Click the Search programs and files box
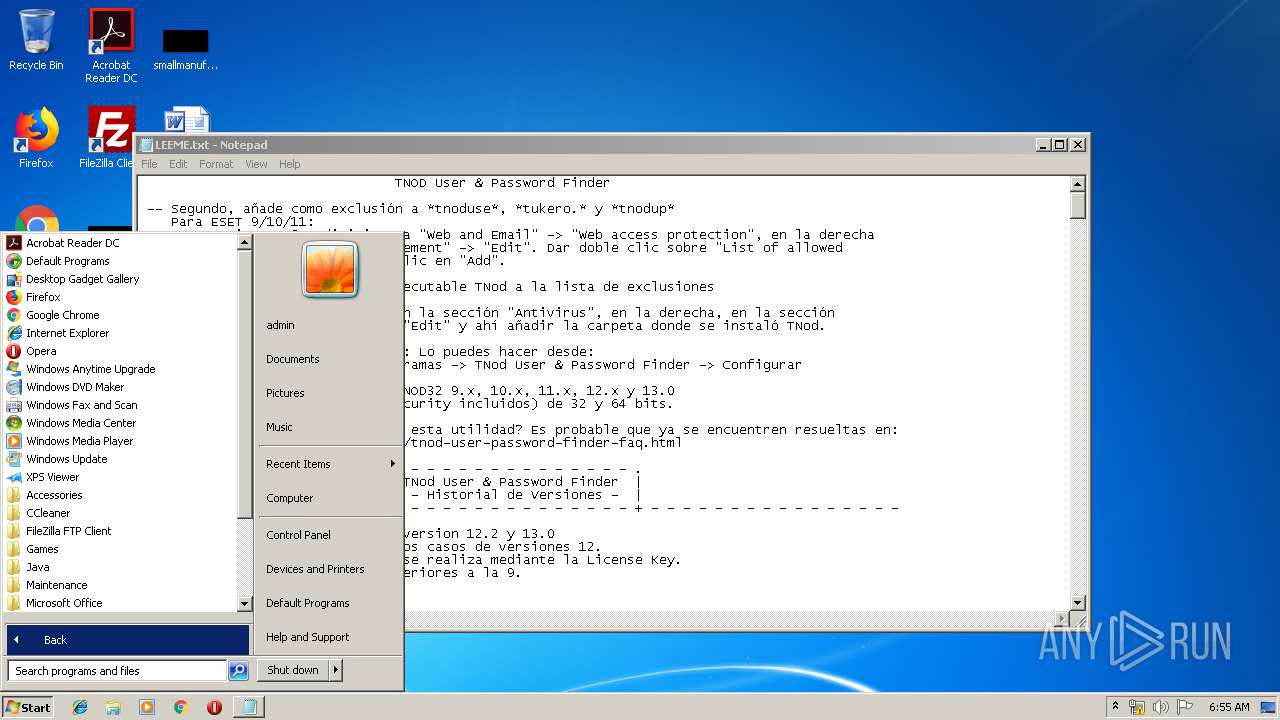Image resolution: width=1280 pixels, height=720 pixels. pyautogui.click(x=117, y=671)
